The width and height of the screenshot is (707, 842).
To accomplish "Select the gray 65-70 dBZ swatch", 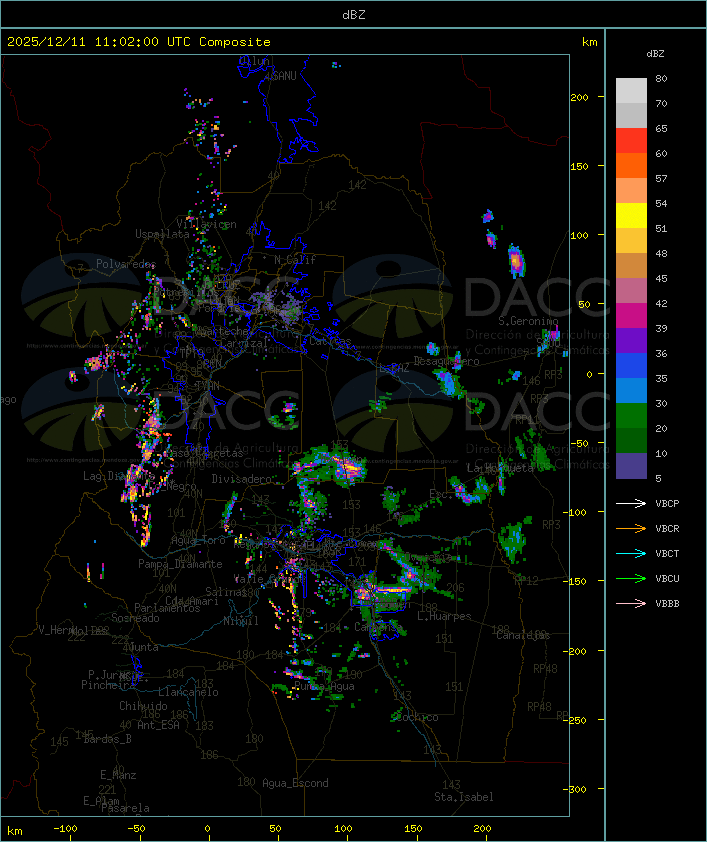I will tap(631, 115).
